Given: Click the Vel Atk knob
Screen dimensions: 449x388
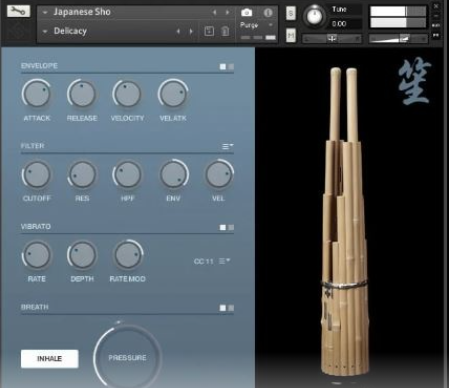Looking at the screenshot, I should pos(173,94).
